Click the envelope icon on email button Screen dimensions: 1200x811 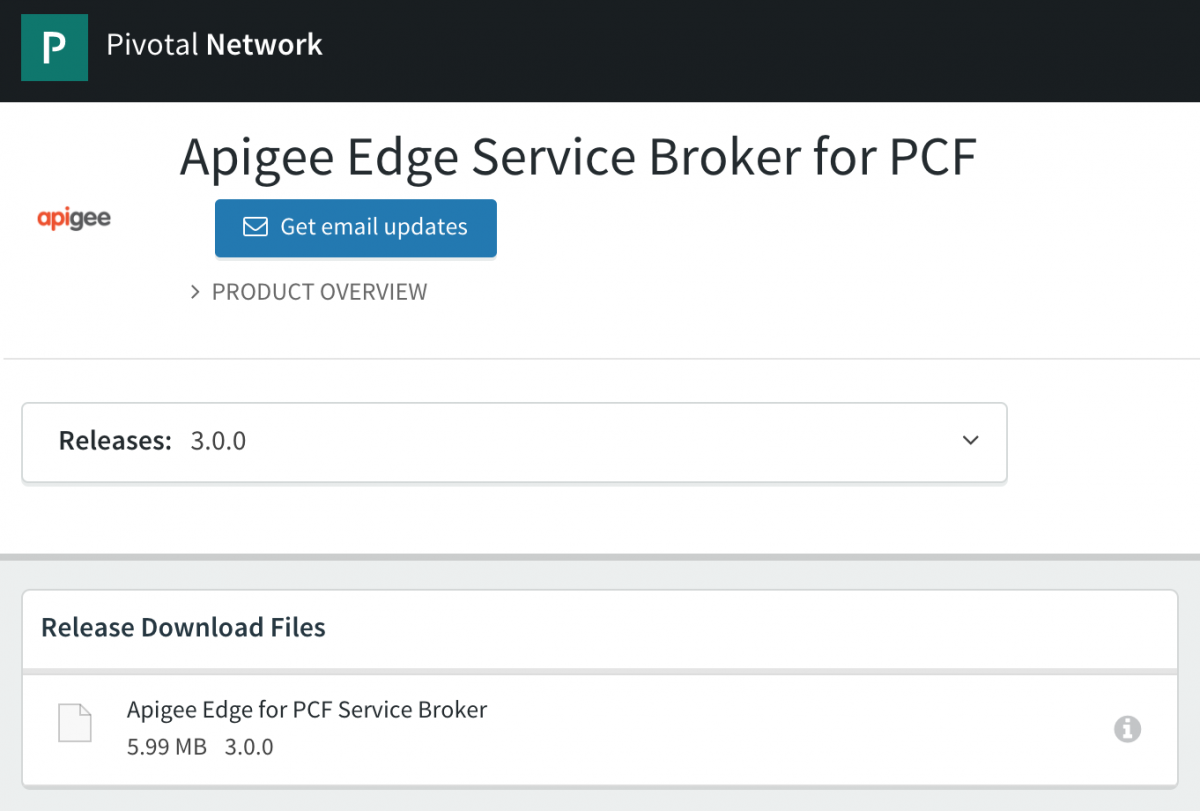[255, 227]
